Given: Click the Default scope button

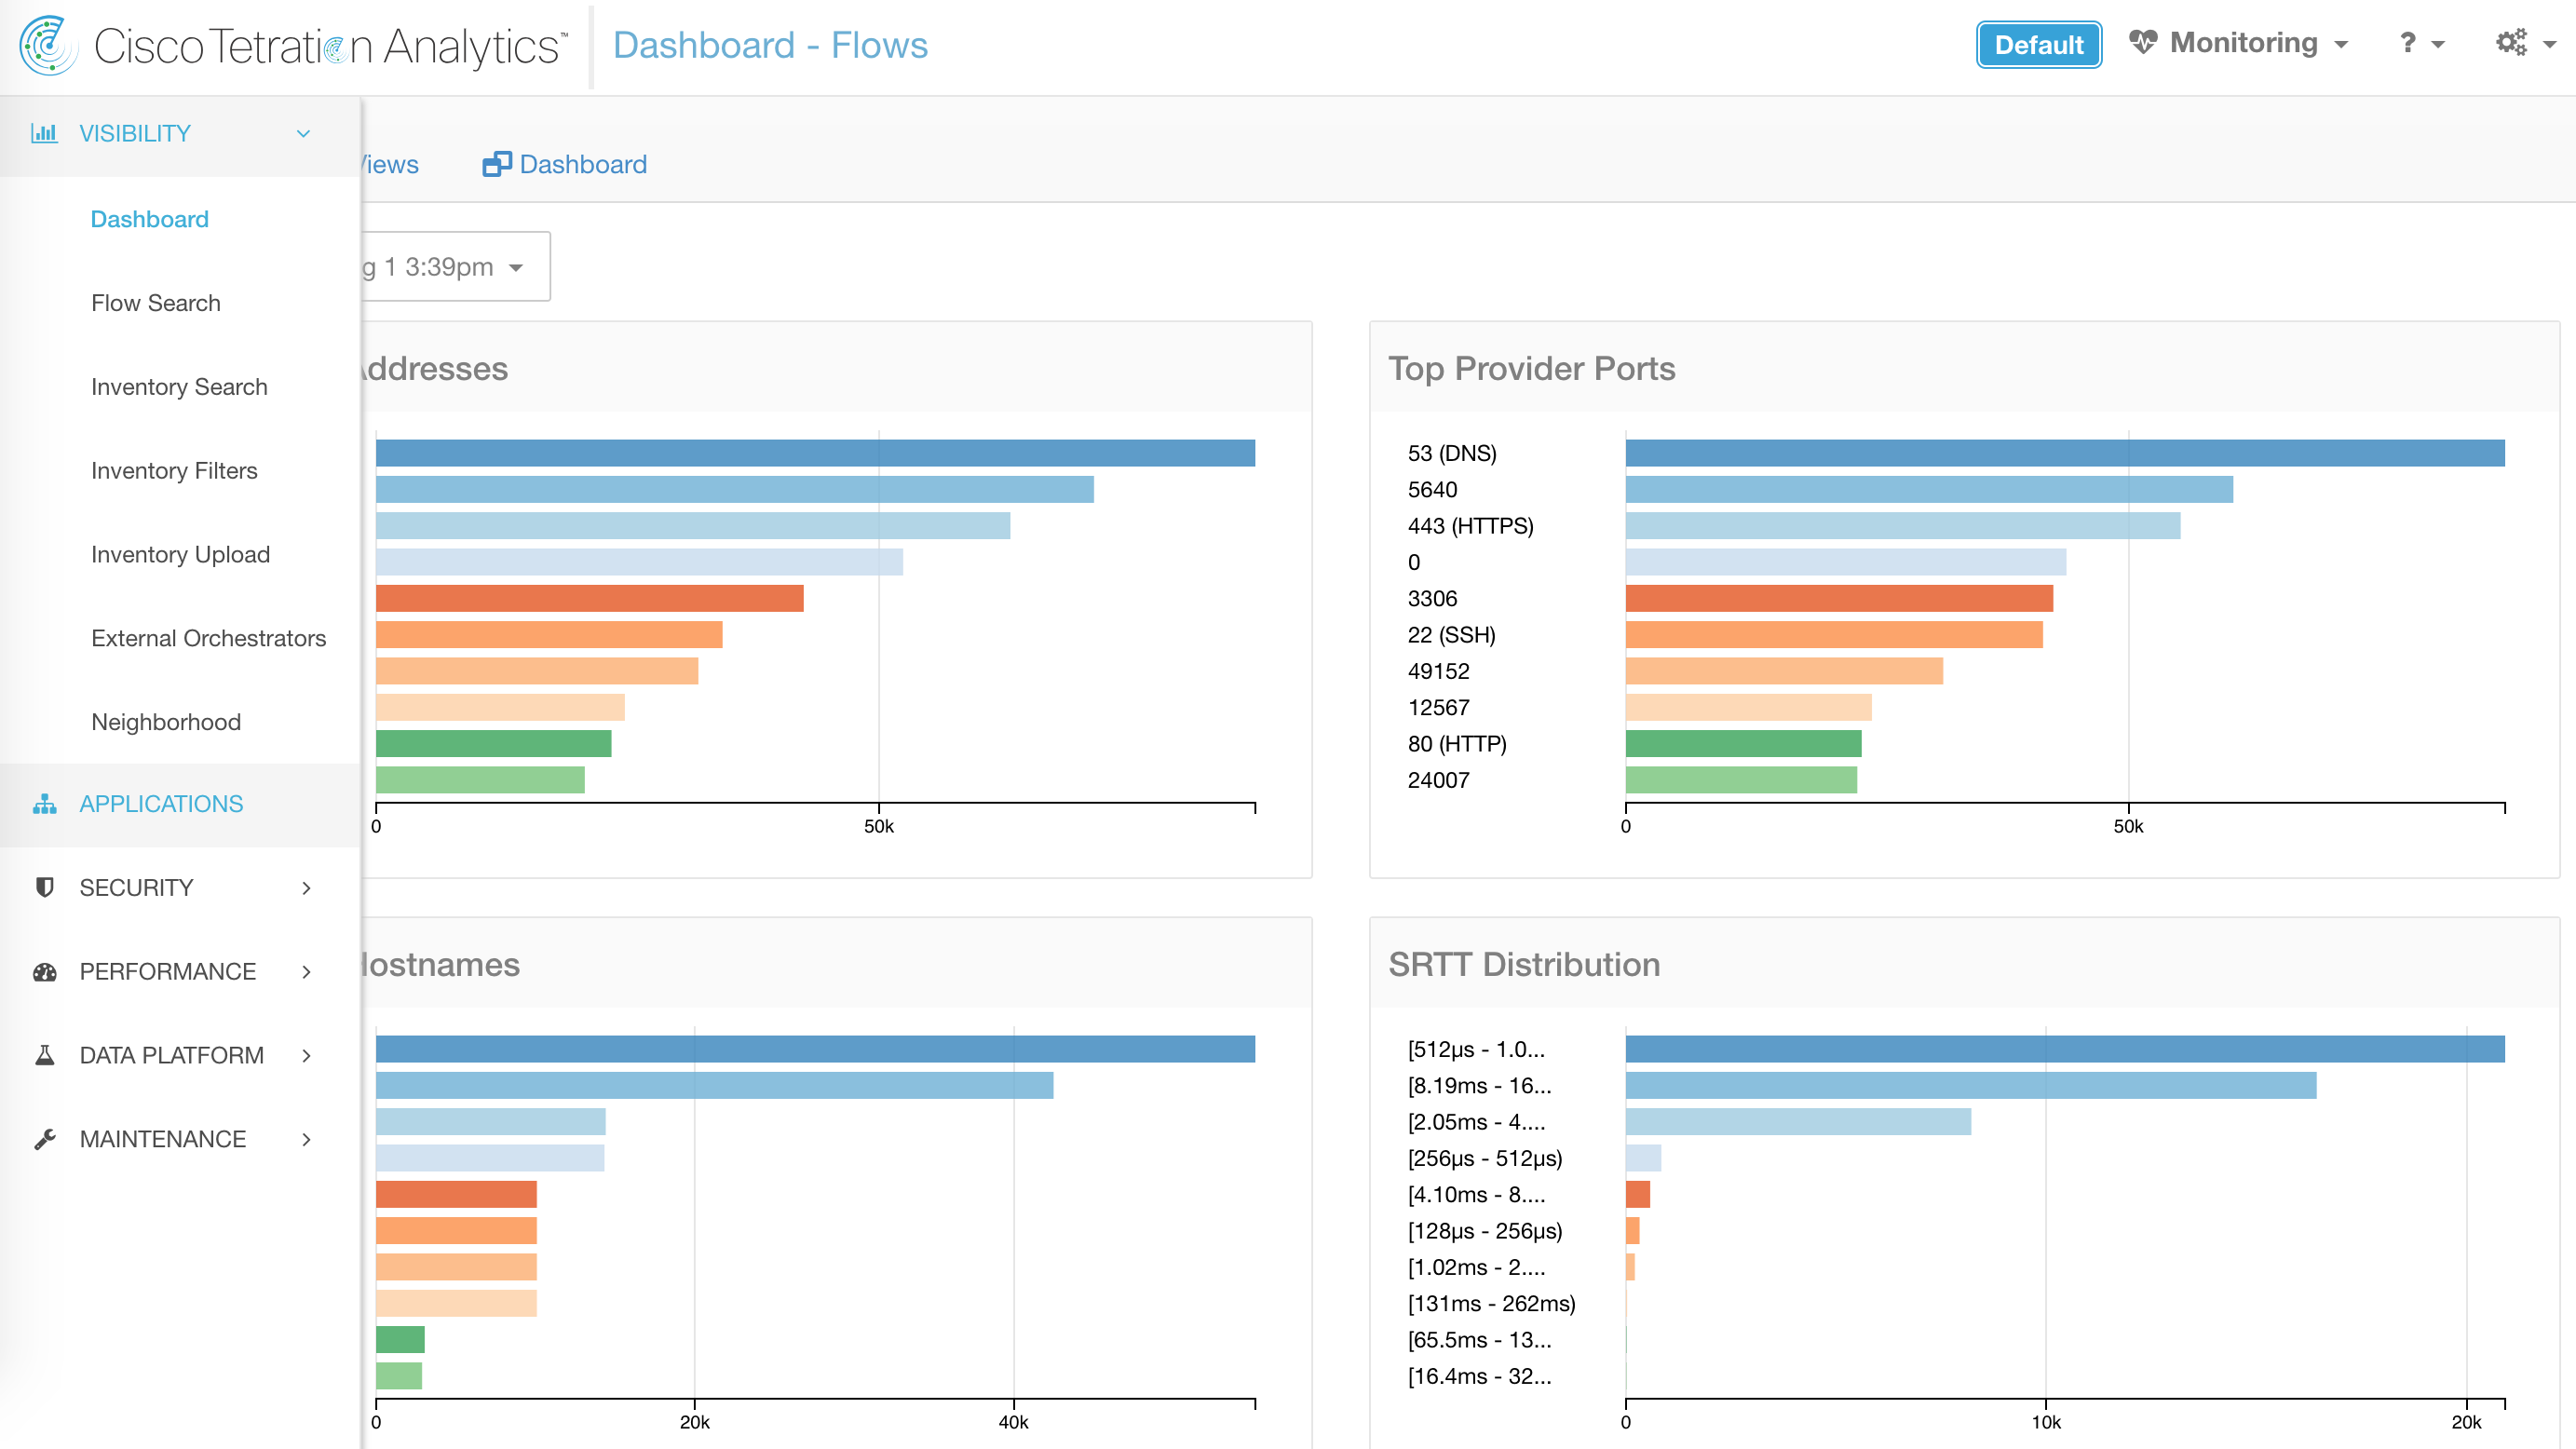Looking at the screenshot, I should (2037, 45).
